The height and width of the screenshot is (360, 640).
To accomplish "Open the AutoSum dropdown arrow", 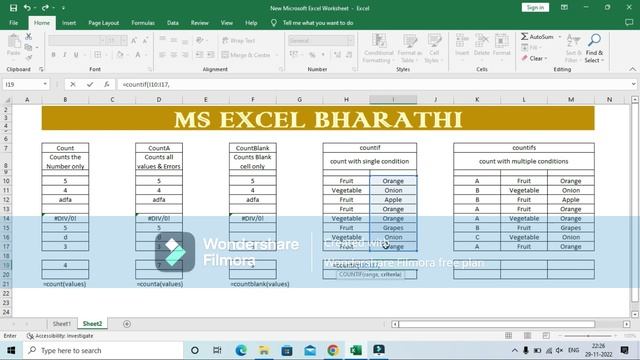I will (560, 37).
